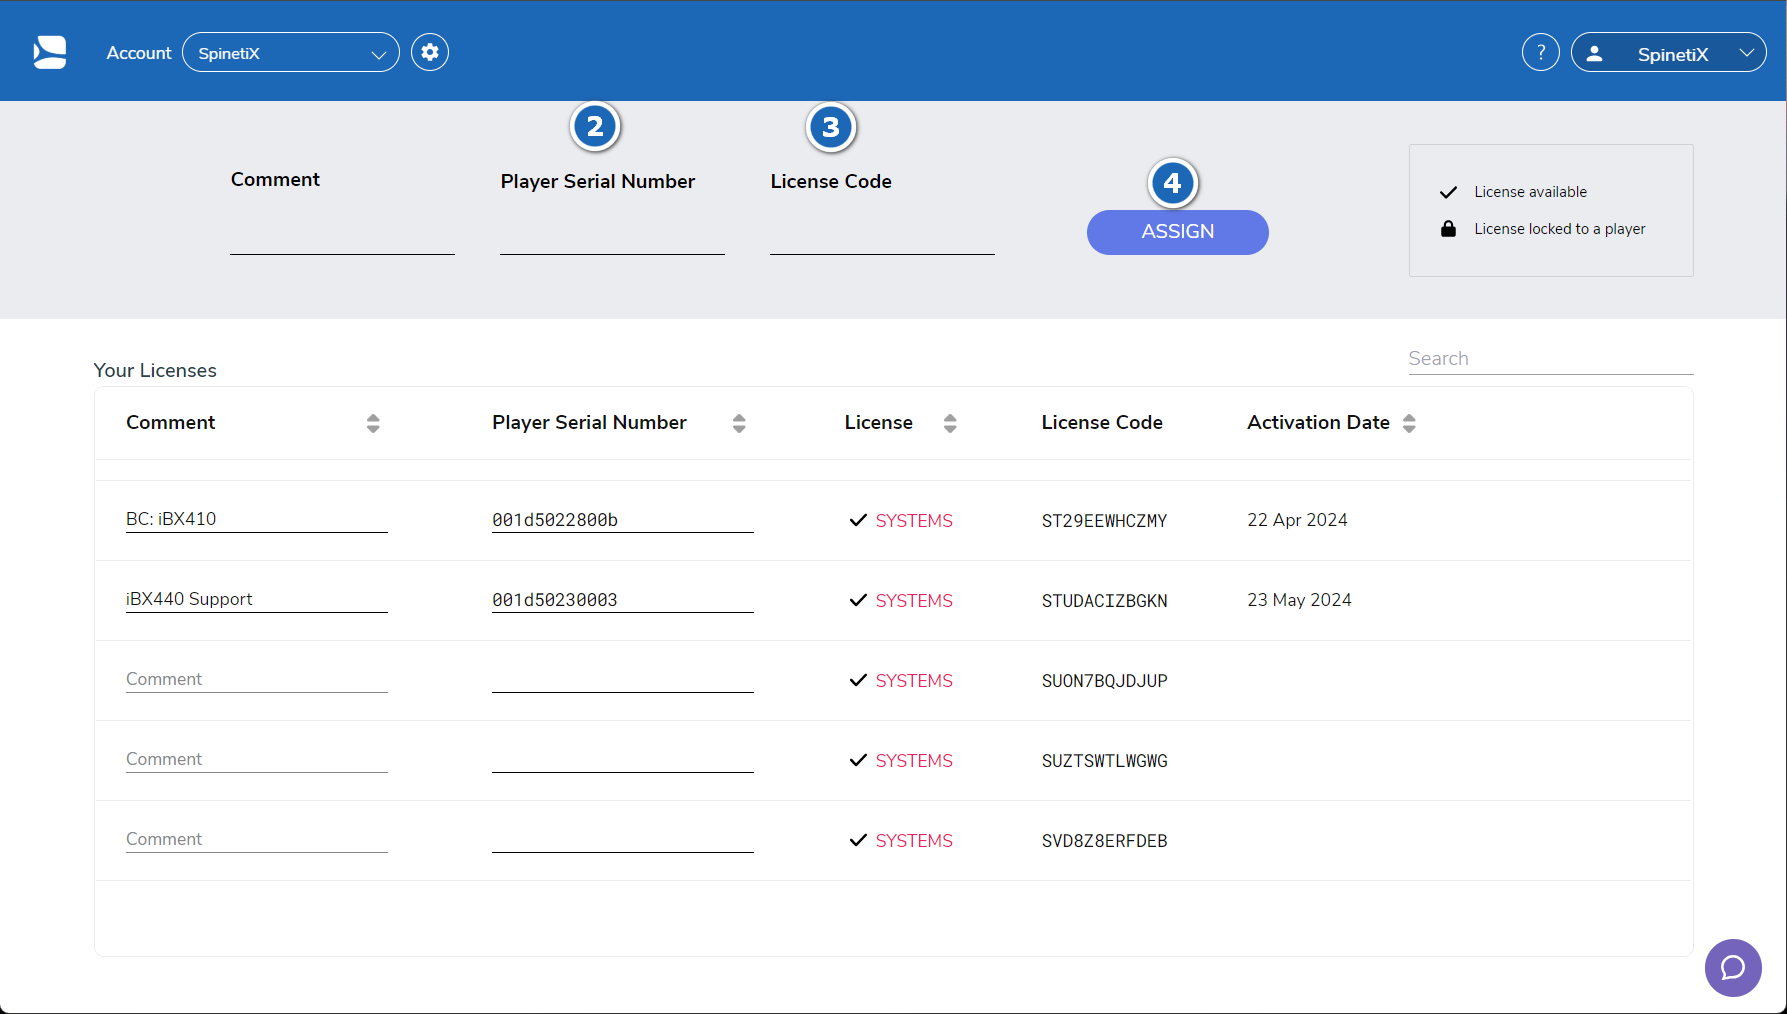1787x1014 pixels.
Task: Click the 'License available' legend checkmark
Action: tap(1448, 192)
